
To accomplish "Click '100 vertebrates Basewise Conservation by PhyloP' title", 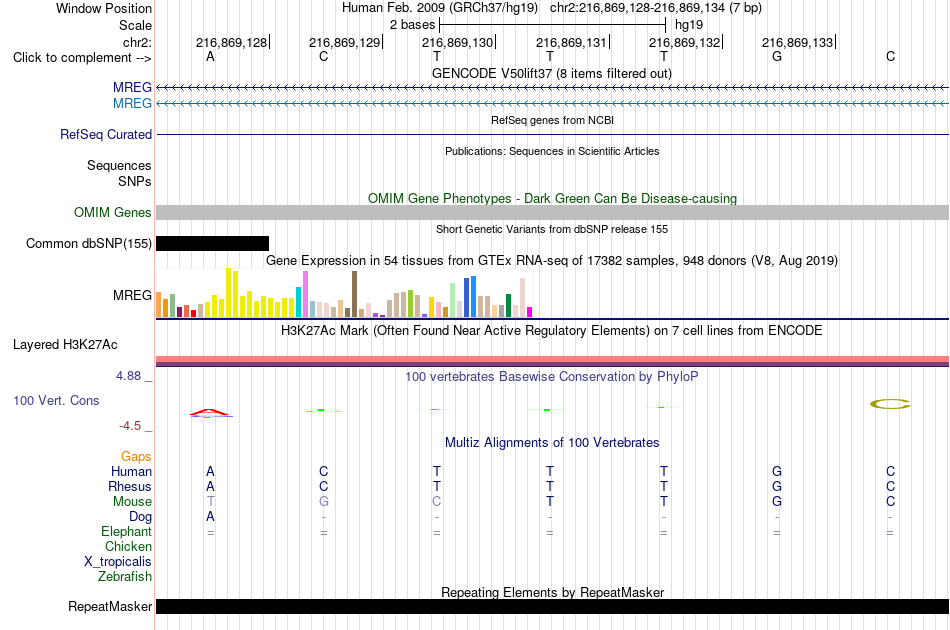I will (552, 376).
